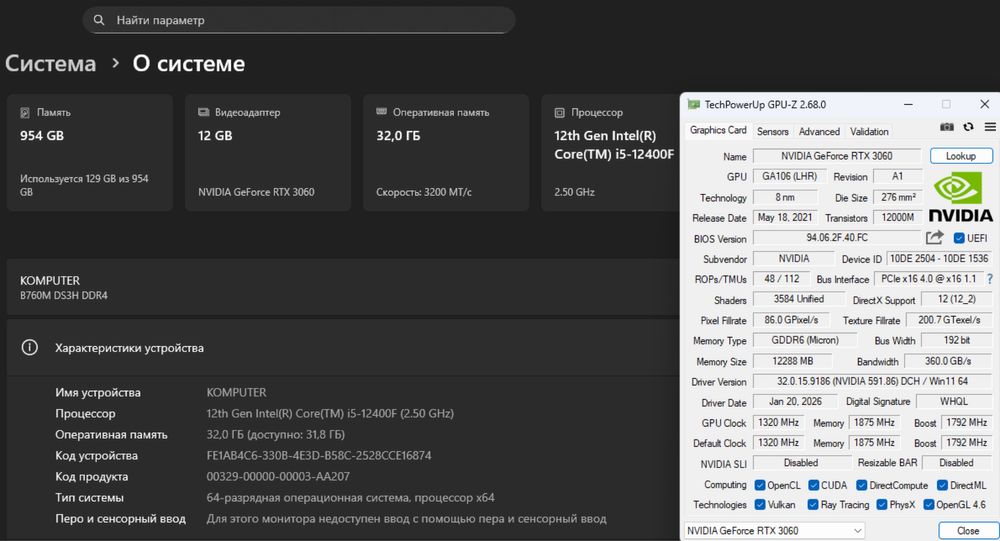Click the Close button in GPU-Z

point(967,530)
